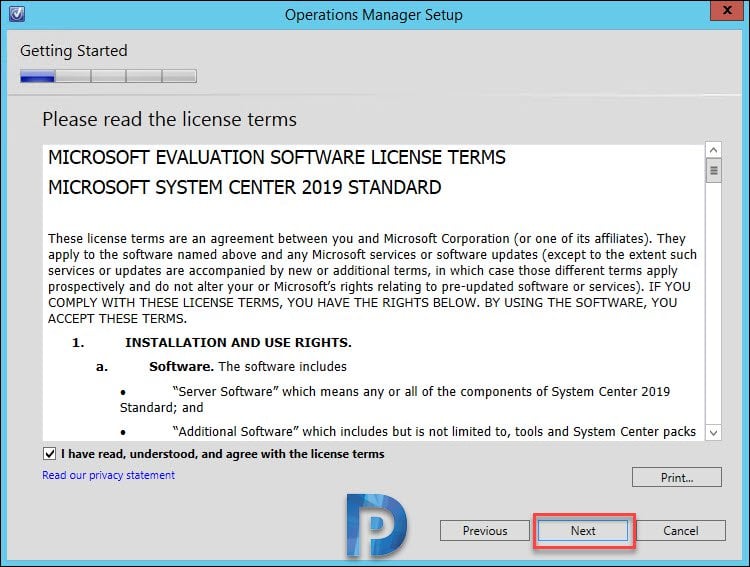Click the Operations Manager Setup title bar icon
750x567 pixels.
coord(17,14)
